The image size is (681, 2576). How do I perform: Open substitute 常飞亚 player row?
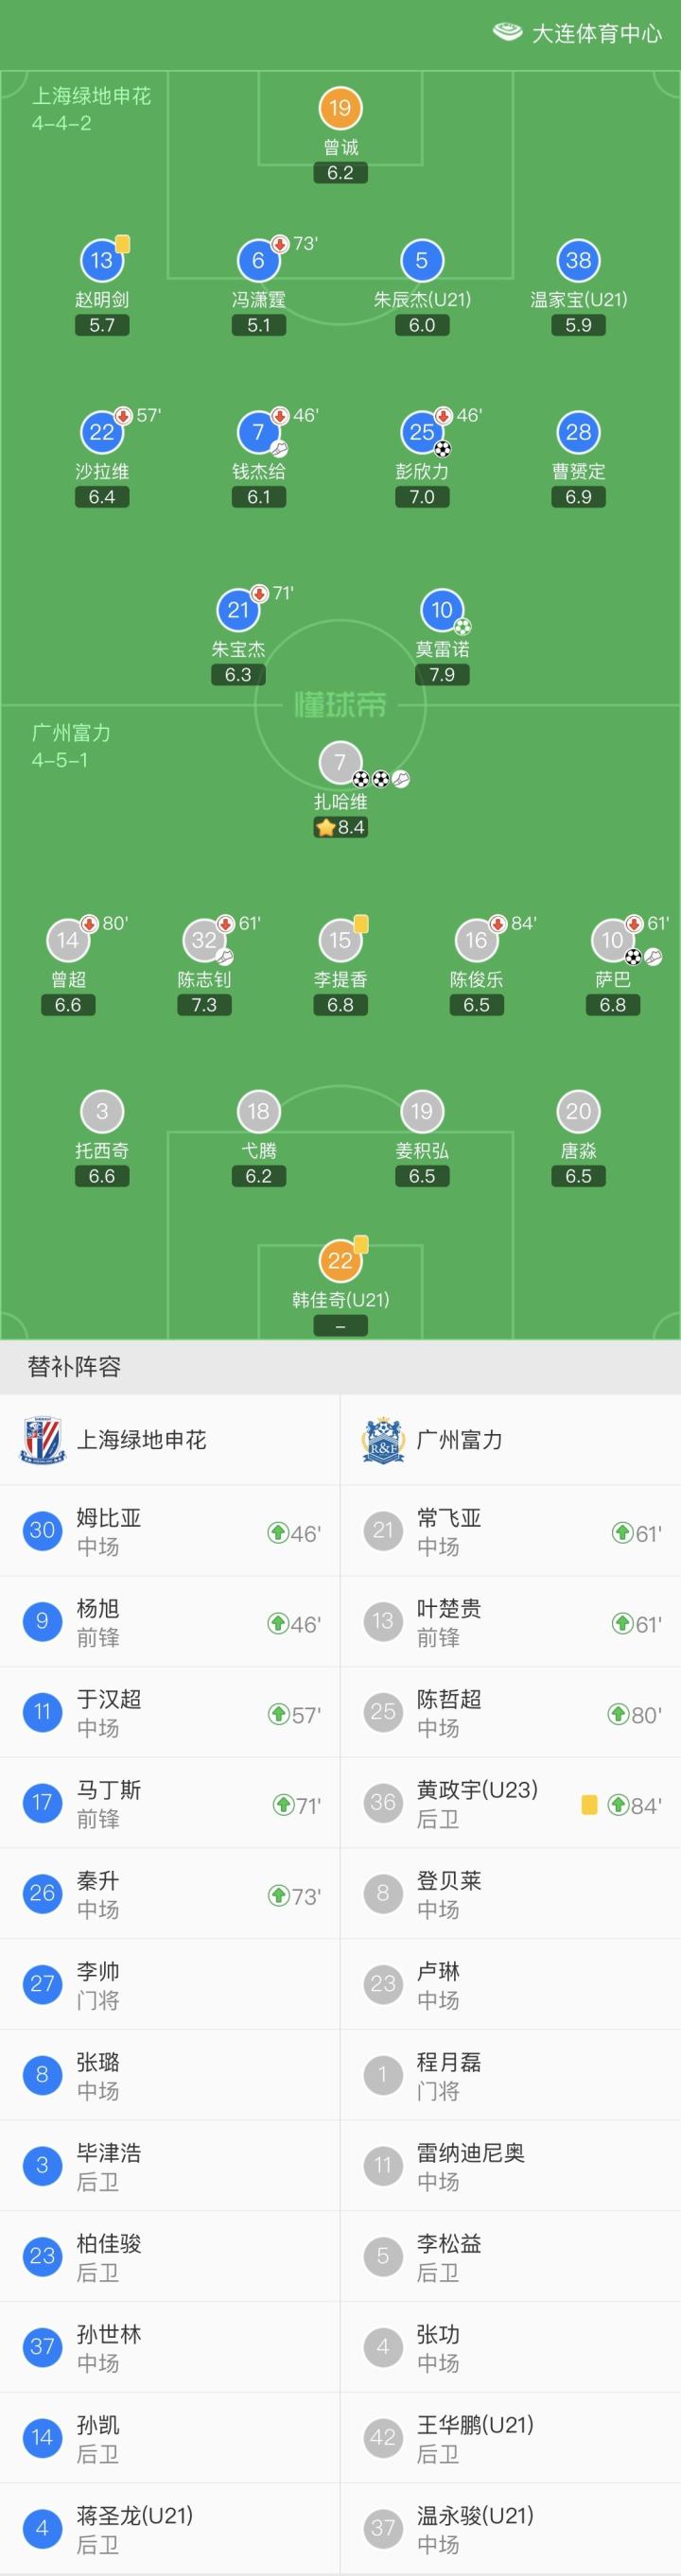tap(510, 1531)
